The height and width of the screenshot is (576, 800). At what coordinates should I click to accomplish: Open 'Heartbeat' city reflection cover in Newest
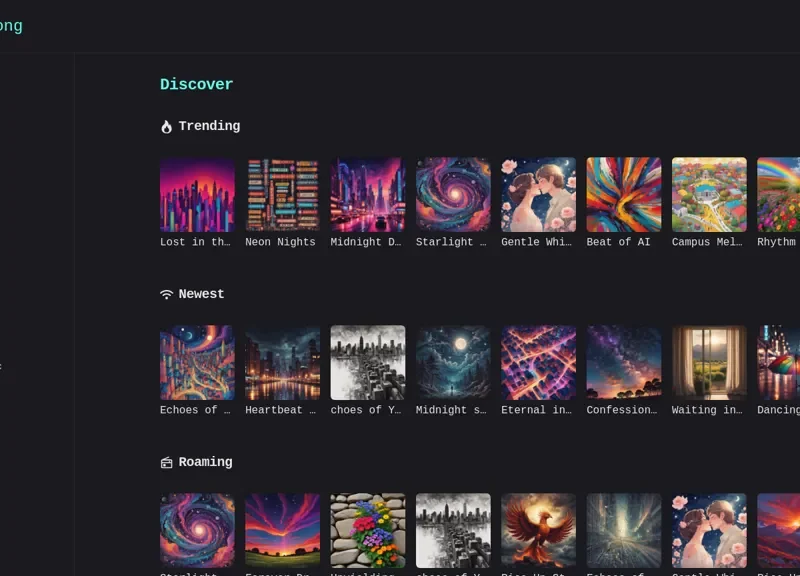282,362
